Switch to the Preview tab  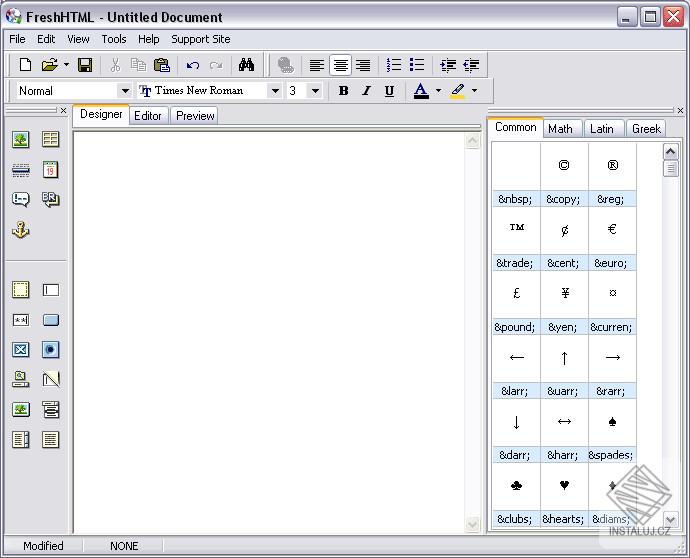pyautogui.click(x=195, y=116)
